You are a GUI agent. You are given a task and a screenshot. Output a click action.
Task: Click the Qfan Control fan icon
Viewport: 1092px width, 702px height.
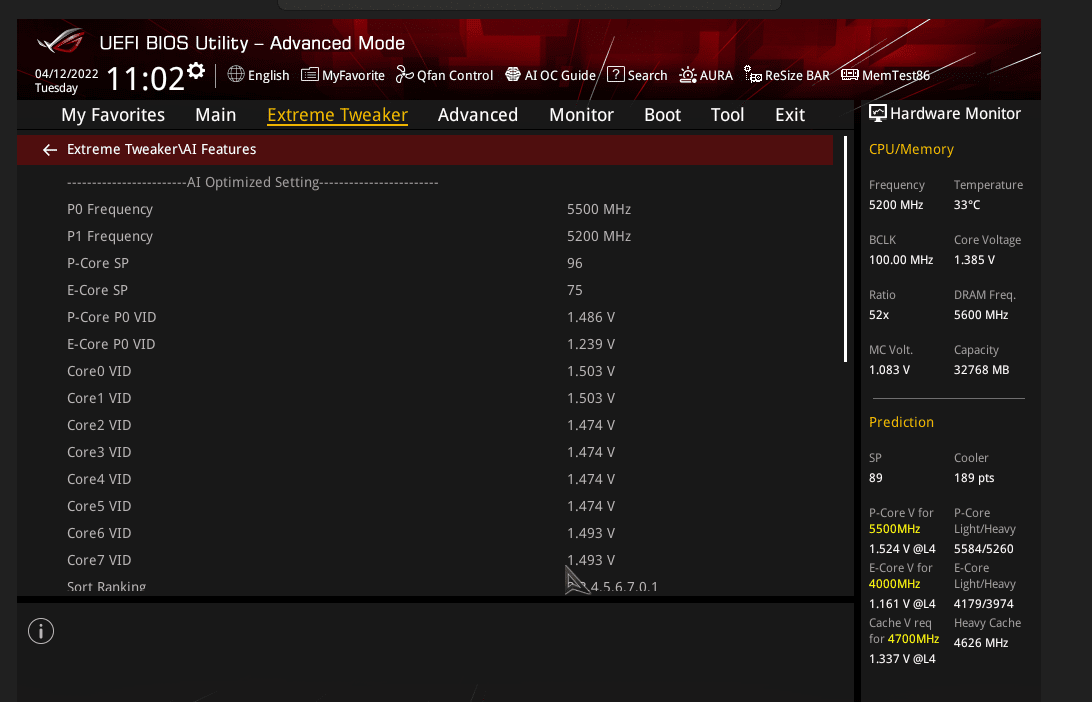point(405,75)
